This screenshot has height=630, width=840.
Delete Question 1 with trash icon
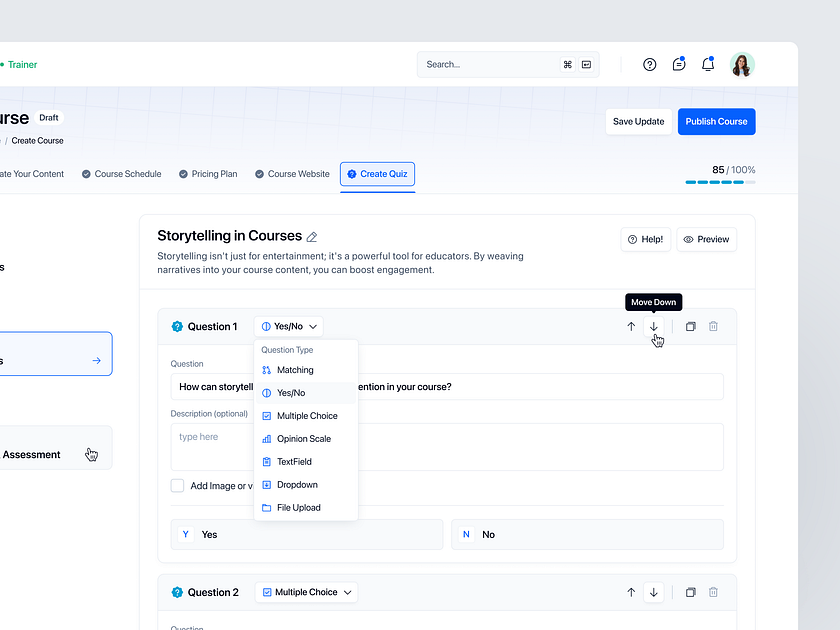tap(713, 326)
